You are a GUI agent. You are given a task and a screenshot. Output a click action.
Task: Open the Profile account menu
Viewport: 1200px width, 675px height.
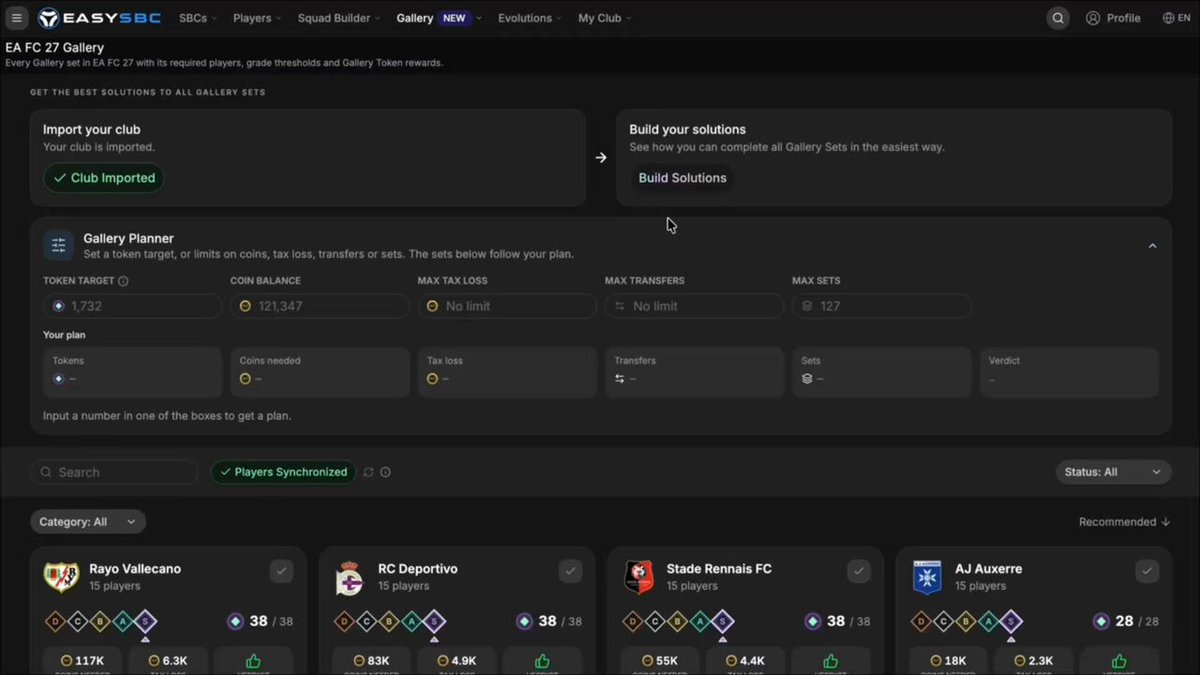tap(1113, 18)
